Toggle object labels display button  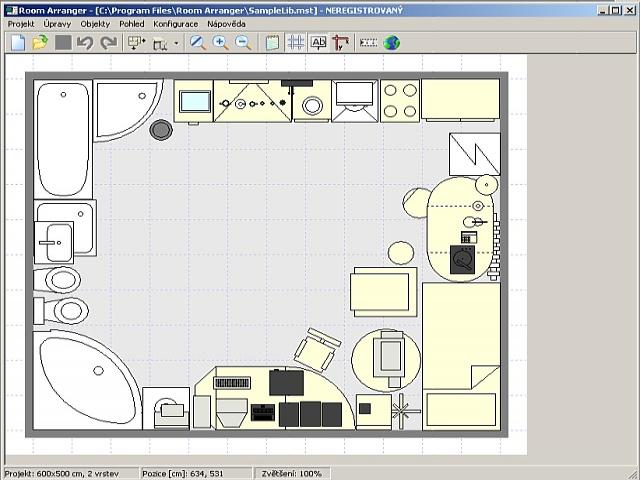tap(319, 42)
